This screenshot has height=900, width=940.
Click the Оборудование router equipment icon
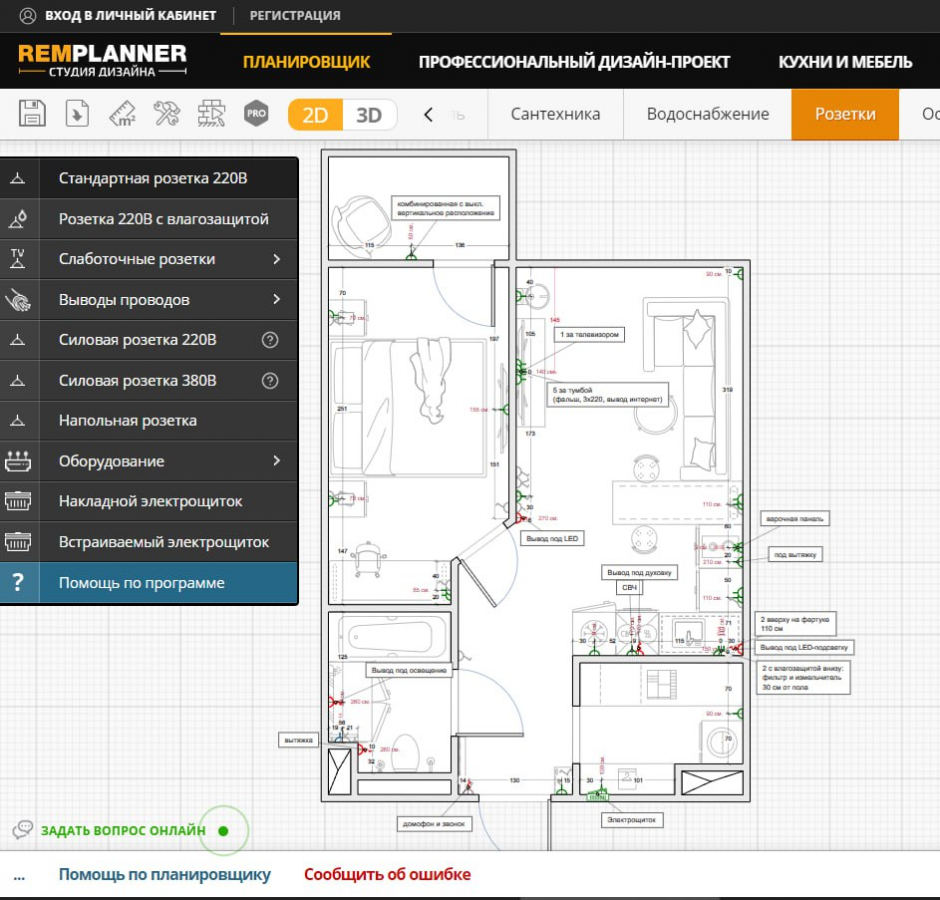pos(18,461)
